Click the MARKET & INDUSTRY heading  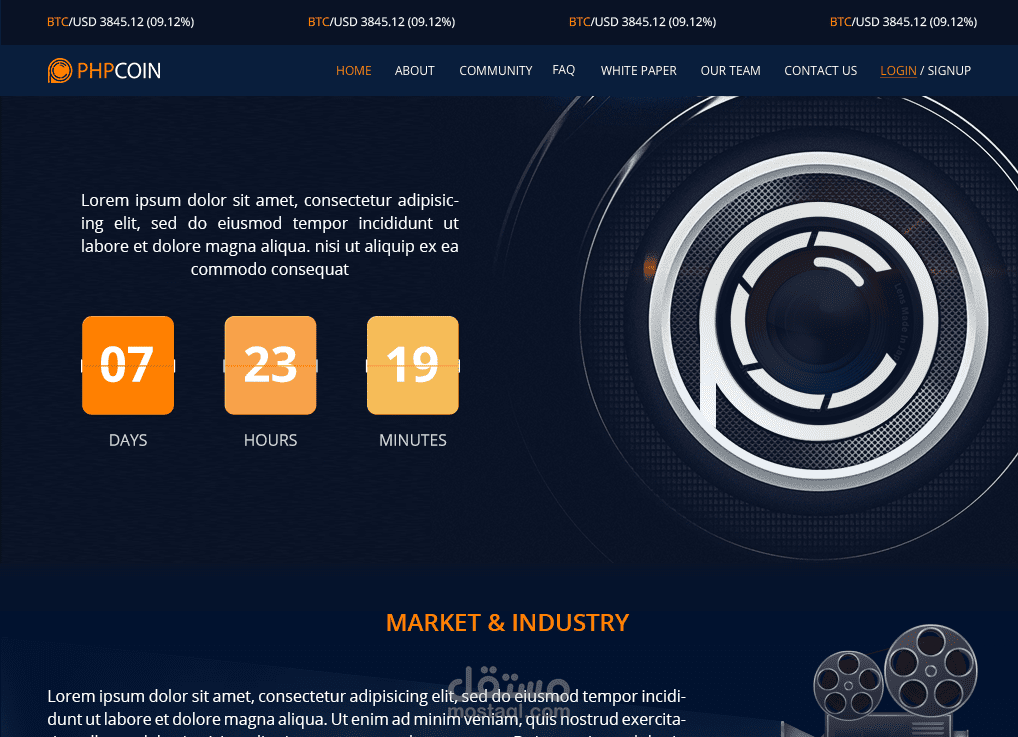coord(507,621)
